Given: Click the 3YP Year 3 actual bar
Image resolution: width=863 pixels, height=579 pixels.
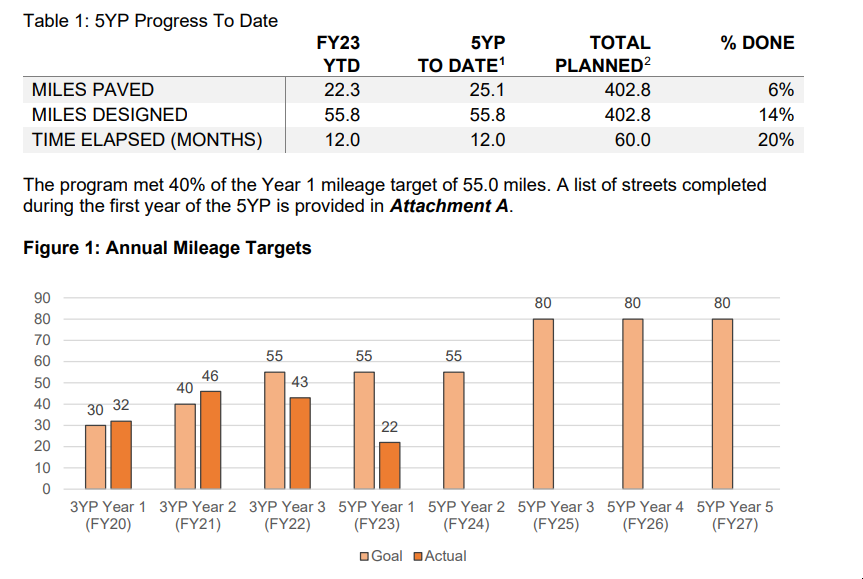Looking at the screenshot, I should pyautogui.click(x=299, y=443).
